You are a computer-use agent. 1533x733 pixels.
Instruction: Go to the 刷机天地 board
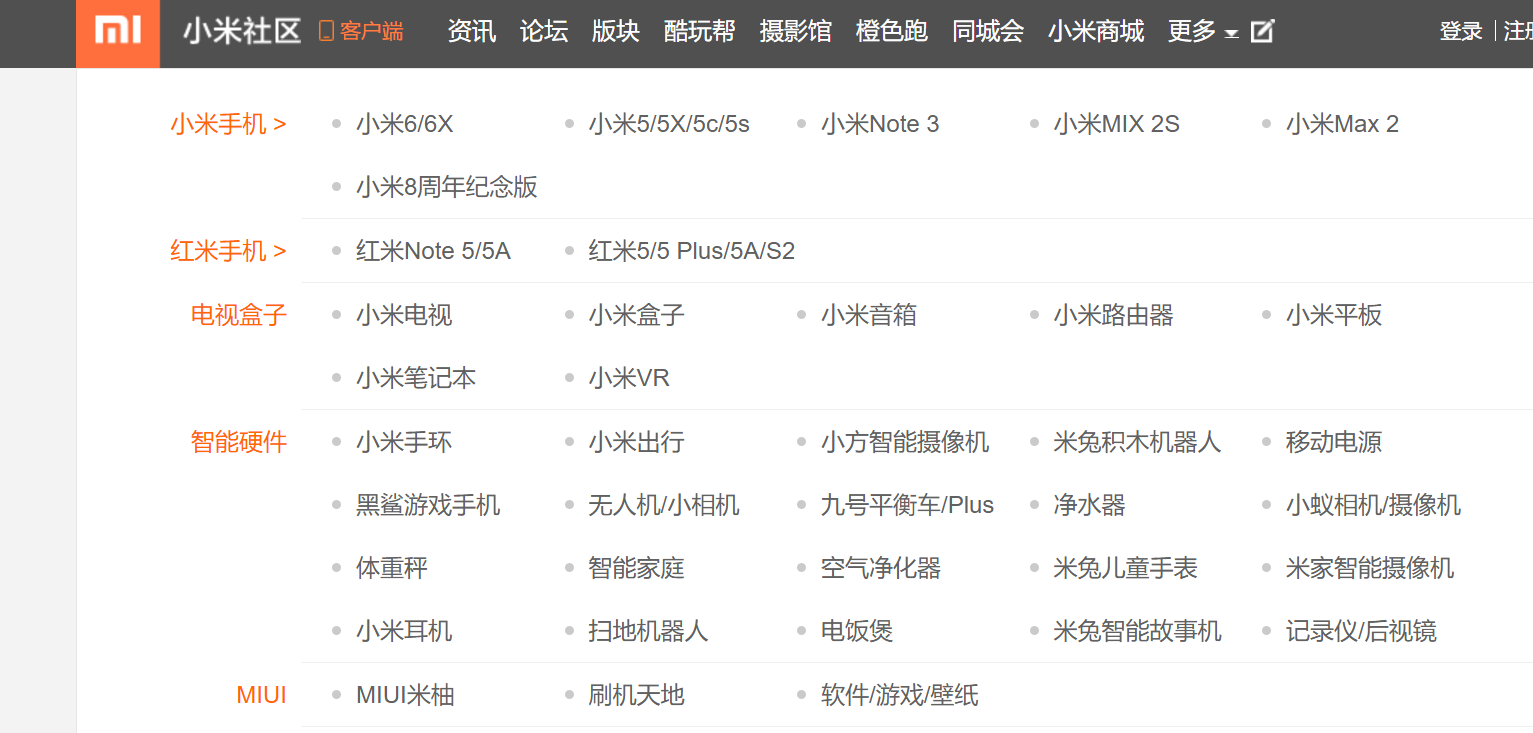click(637, 695)
